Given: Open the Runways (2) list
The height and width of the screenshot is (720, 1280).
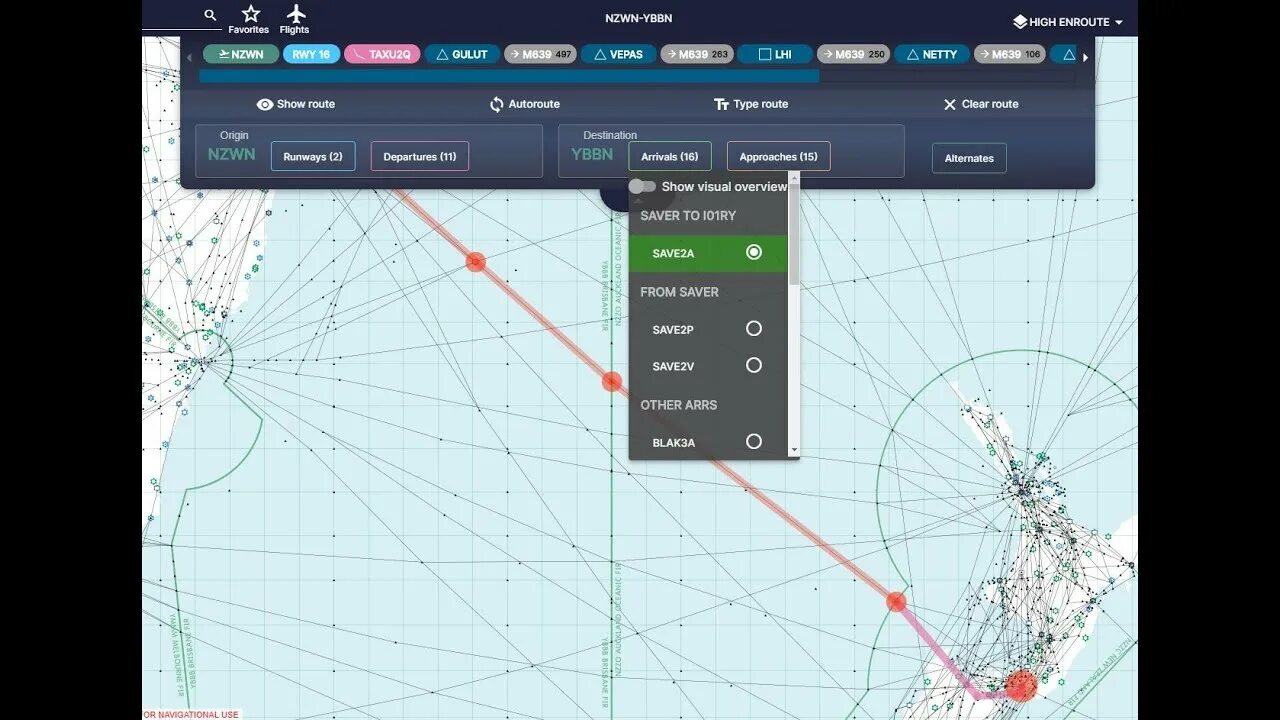Looking at the screenshot, I should (x=313, y=157).
